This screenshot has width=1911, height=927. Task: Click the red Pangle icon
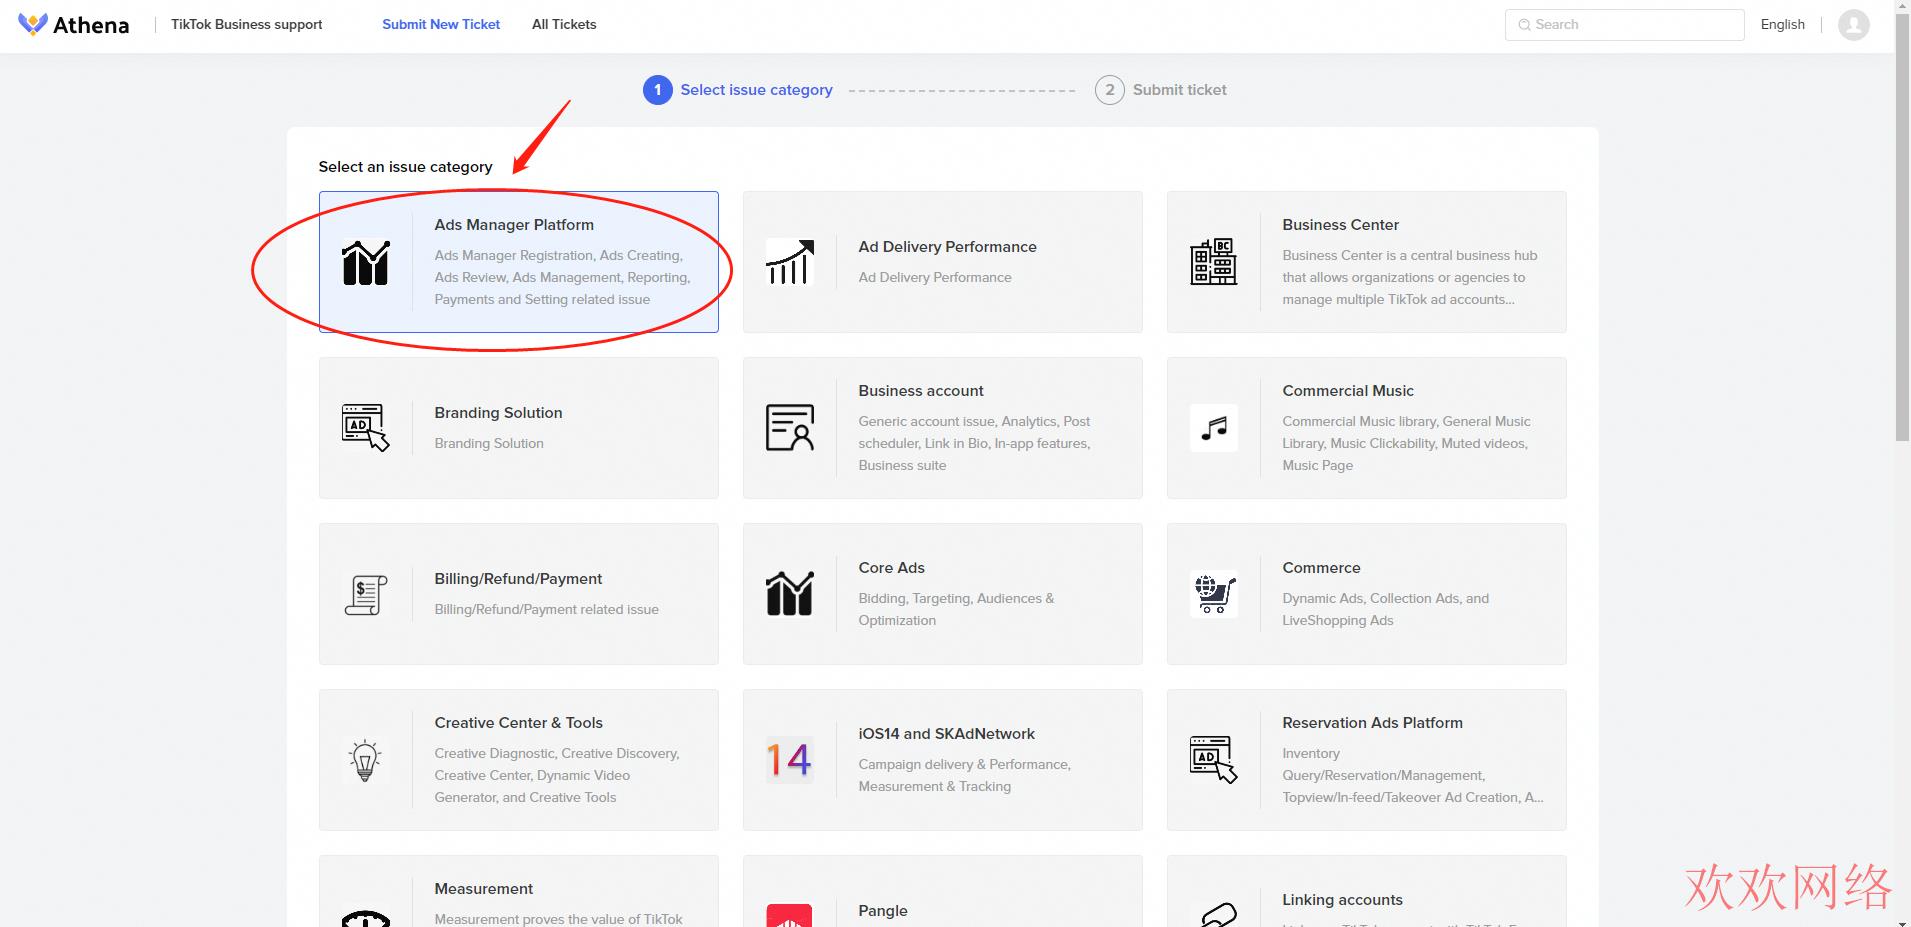coord(789,915)
